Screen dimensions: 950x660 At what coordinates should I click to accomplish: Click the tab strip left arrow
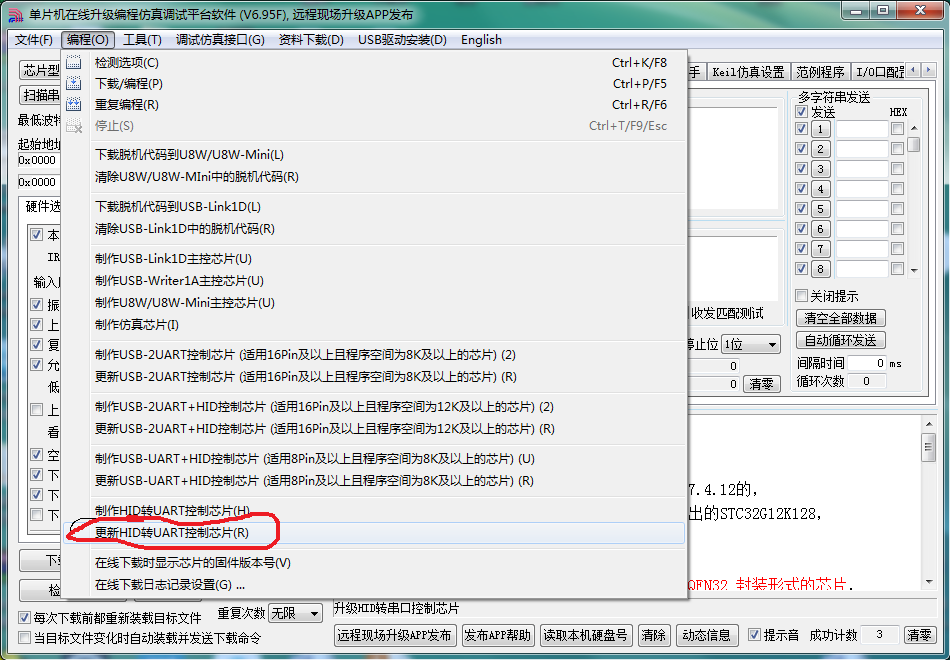pos(914,70)
